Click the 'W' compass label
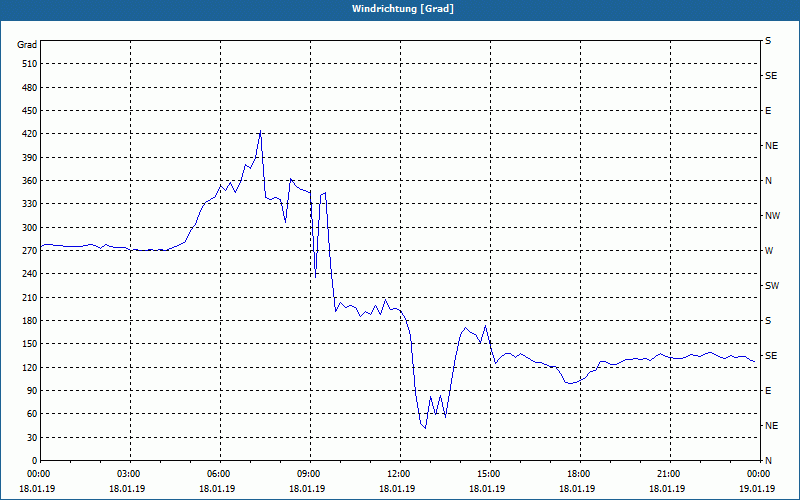The width and height of the screenshot is (800, 500). [769, 251]
